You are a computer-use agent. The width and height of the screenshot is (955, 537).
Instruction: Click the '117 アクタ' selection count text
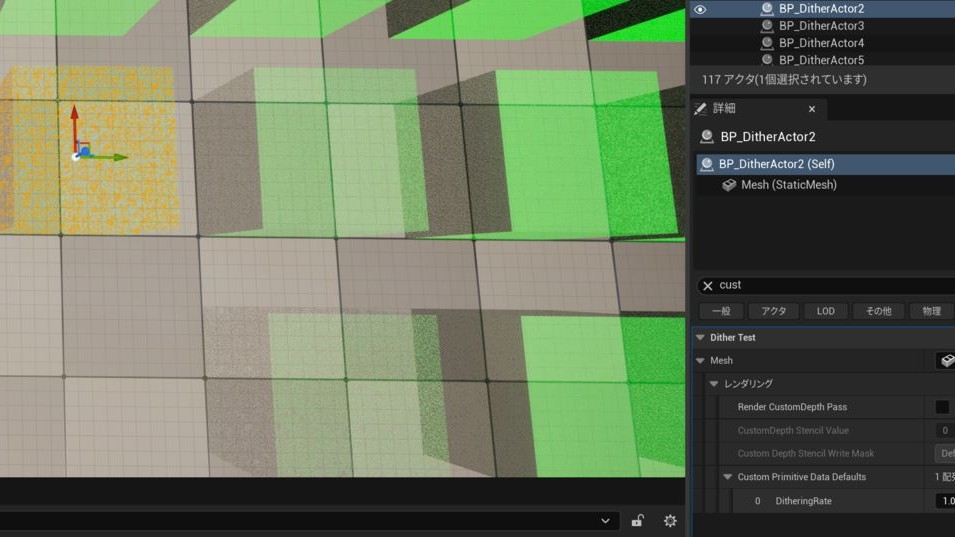(784, 80)
